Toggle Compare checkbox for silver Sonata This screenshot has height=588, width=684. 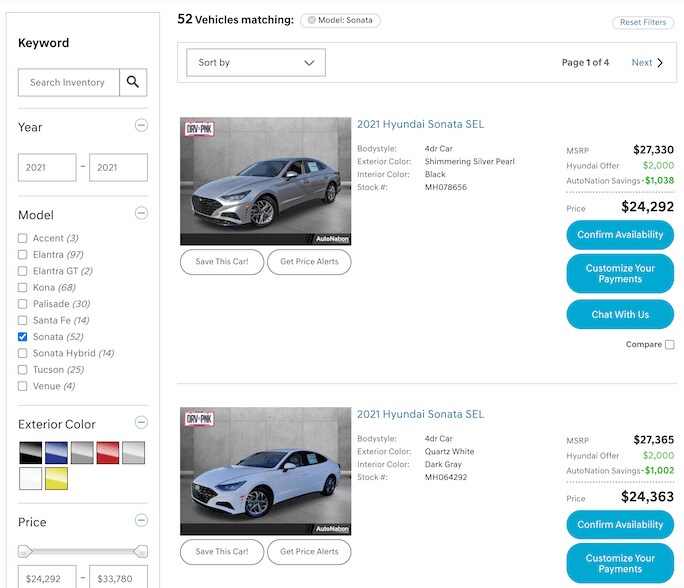(x=670, y=345)
